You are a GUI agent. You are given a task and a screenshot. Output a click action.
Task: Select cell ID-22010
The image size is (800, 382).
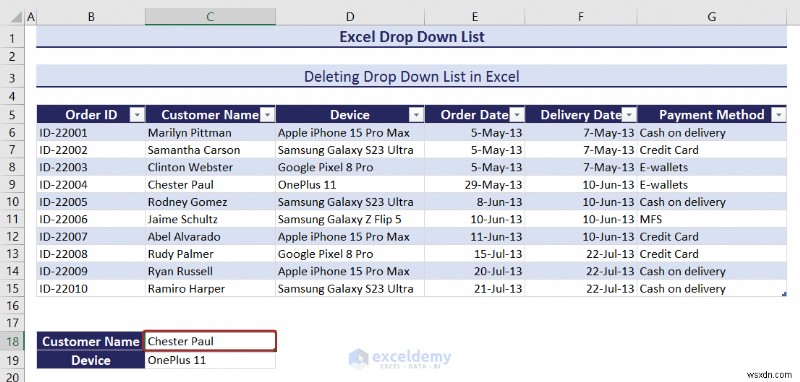91,289
